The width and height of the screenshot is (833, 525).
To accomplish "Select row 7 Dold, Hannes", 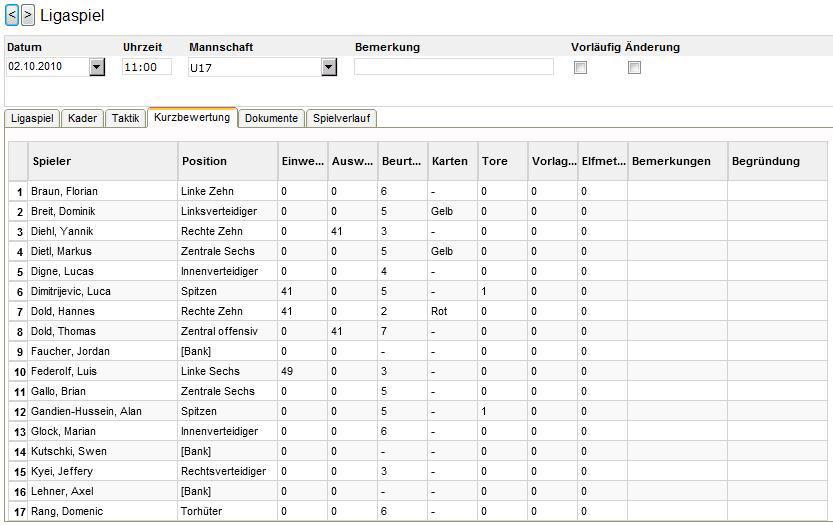I will (x=418, y=311).
